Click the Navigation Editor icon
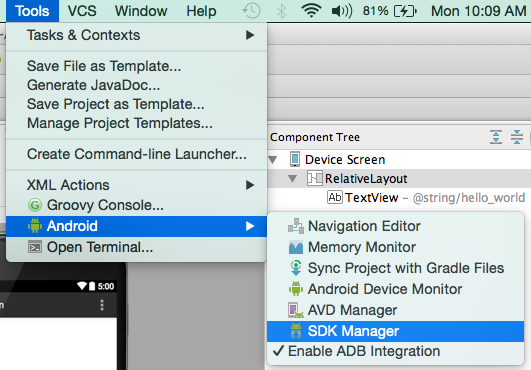Screen dimensions: 531x370 click(x=296, y=226)
